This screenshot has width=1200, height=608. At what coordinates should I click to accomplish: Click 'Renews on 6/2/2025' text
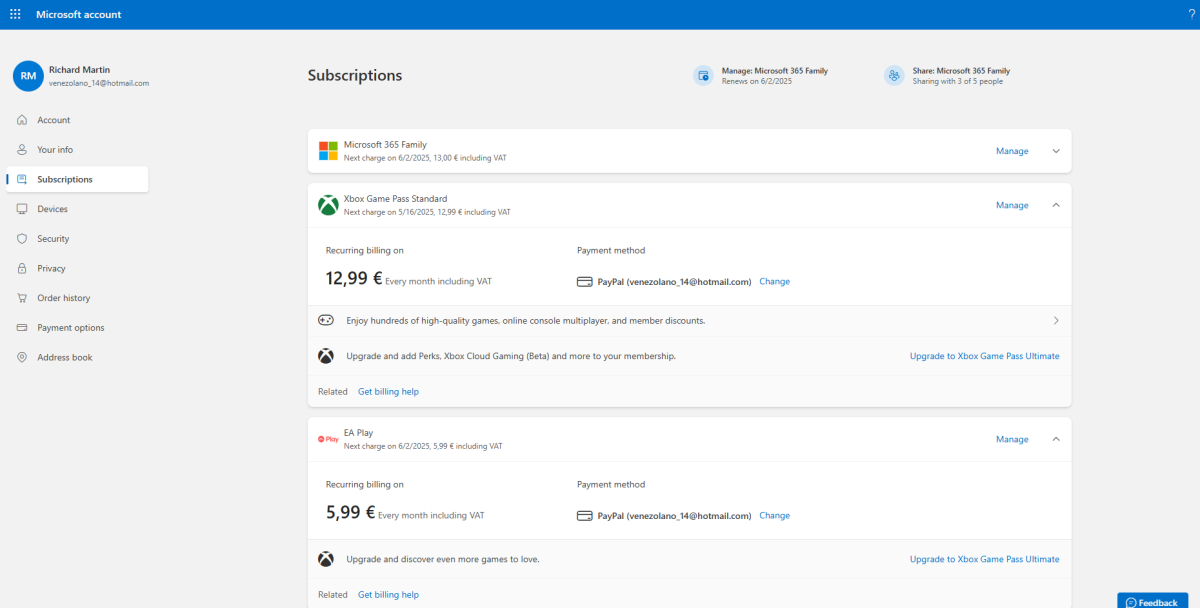click(755, 82)
